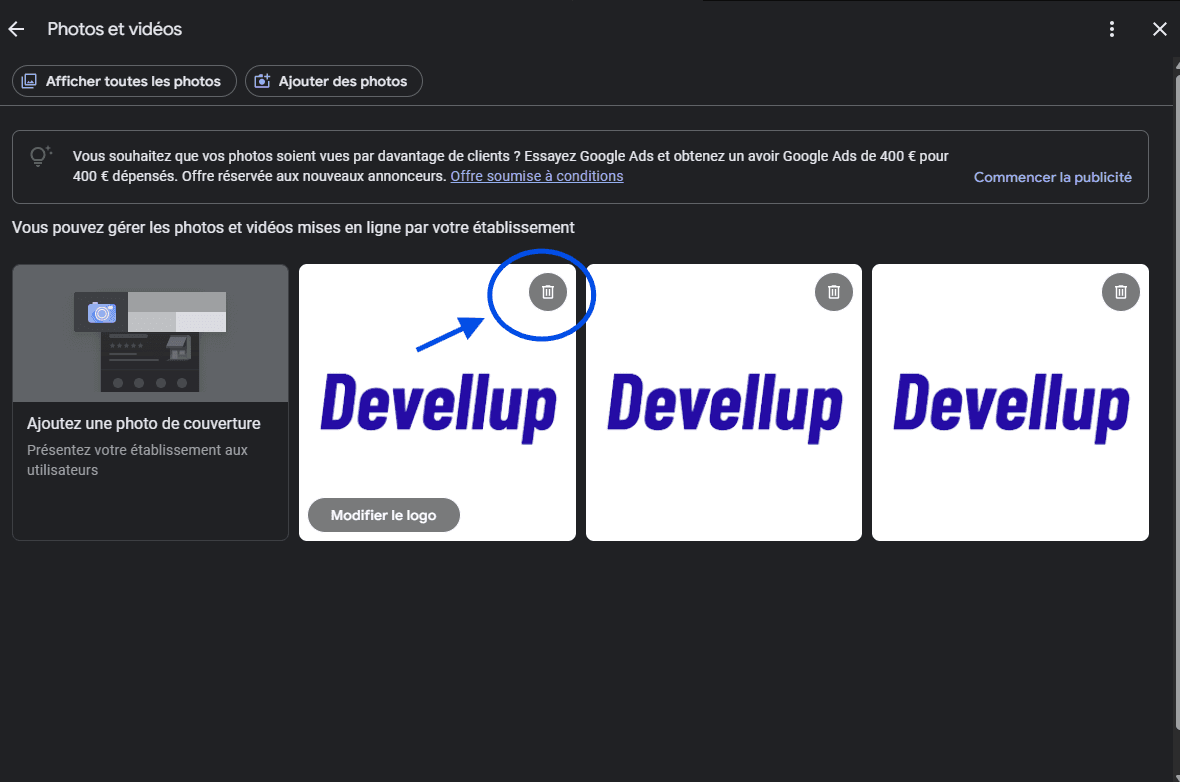
Task: Select the photos icon on Afficher toutes les photos
Action: coord(29,81)
